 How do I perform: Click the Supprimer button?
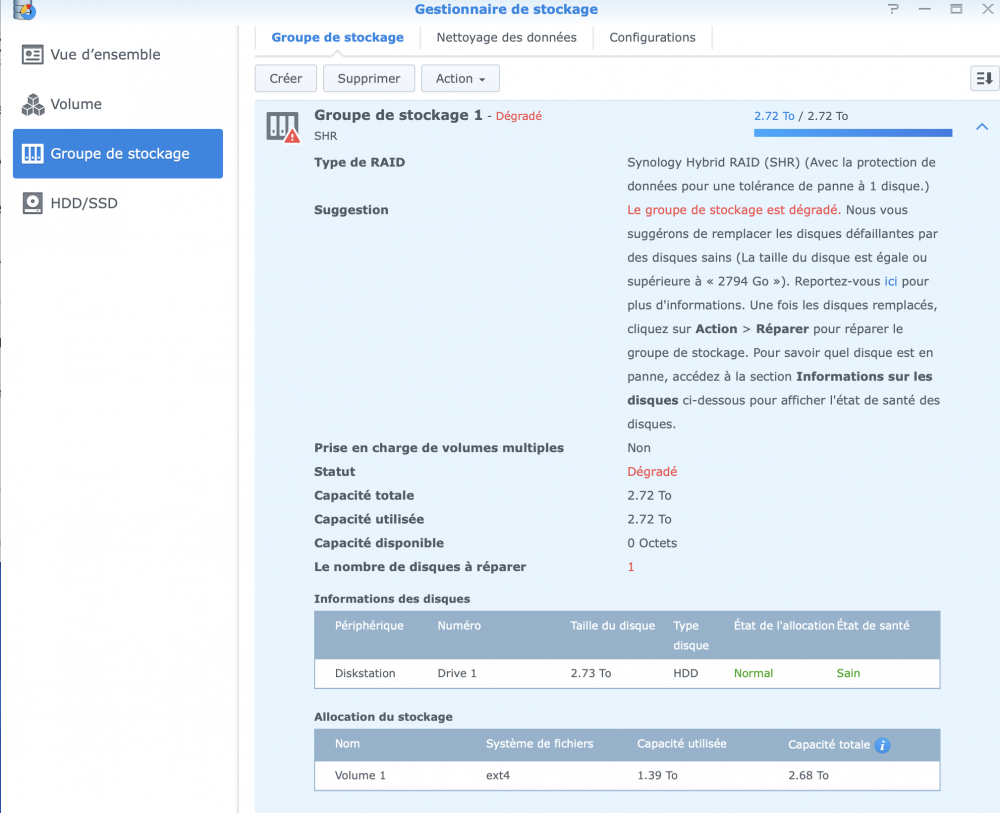[x=369, y=78]
